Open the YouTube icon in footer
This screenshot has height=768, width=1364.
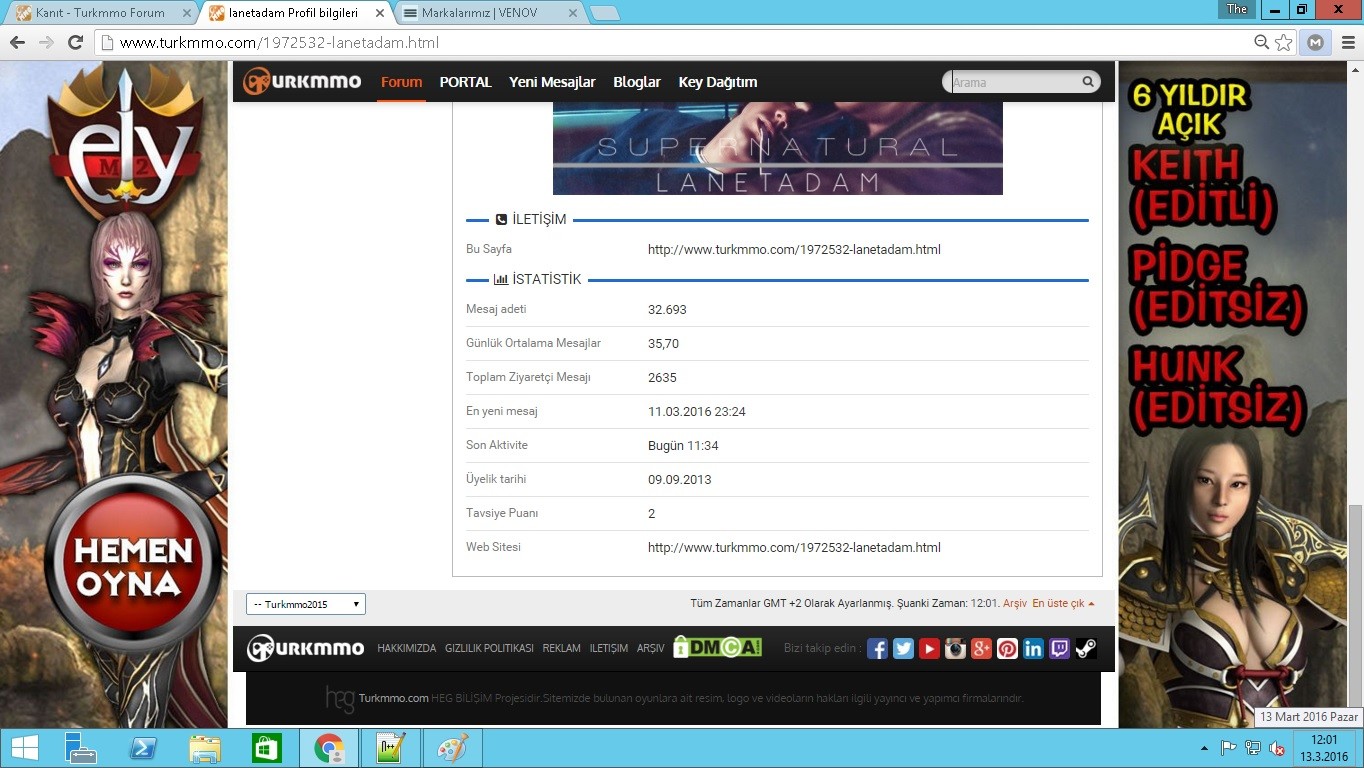(929, 648)
